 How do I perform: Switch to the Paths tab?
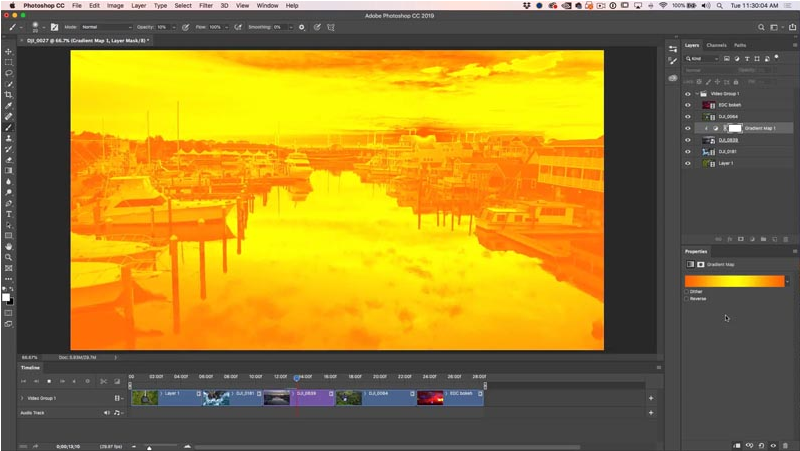tap(740, 45)
